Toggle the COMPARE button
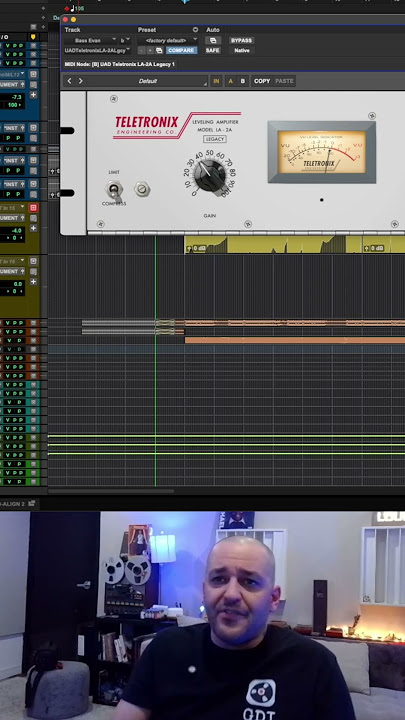 click(x=181, y=51)
